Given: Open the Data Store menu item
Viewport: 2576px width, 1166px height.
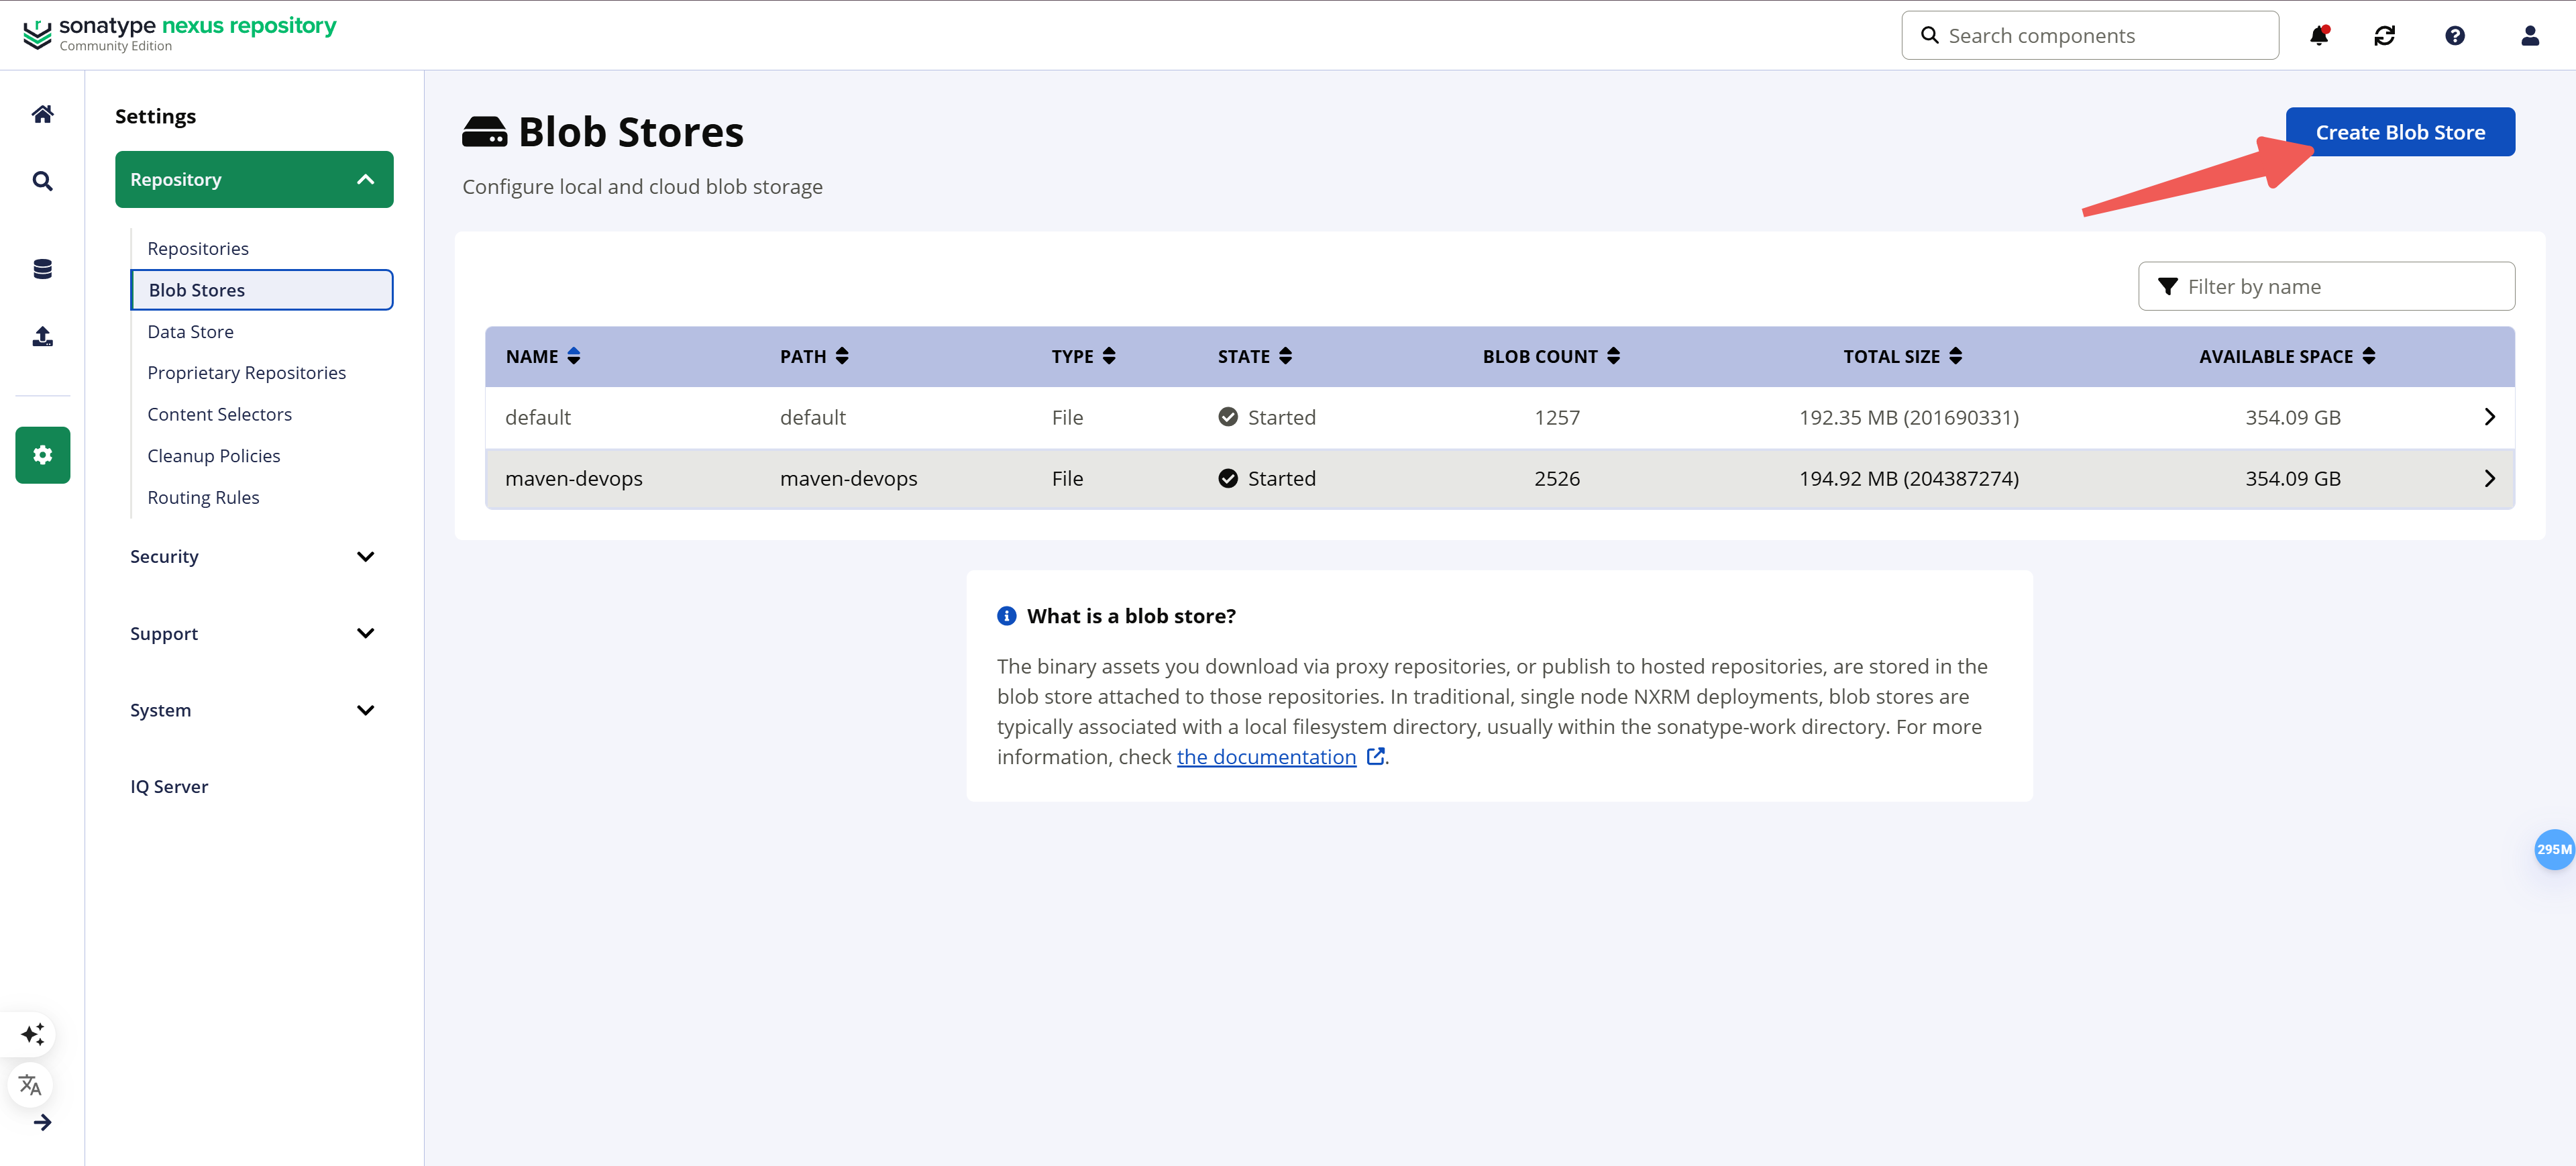Looking at the screenshot, I should pyautogui.click(x=190, y=331).
